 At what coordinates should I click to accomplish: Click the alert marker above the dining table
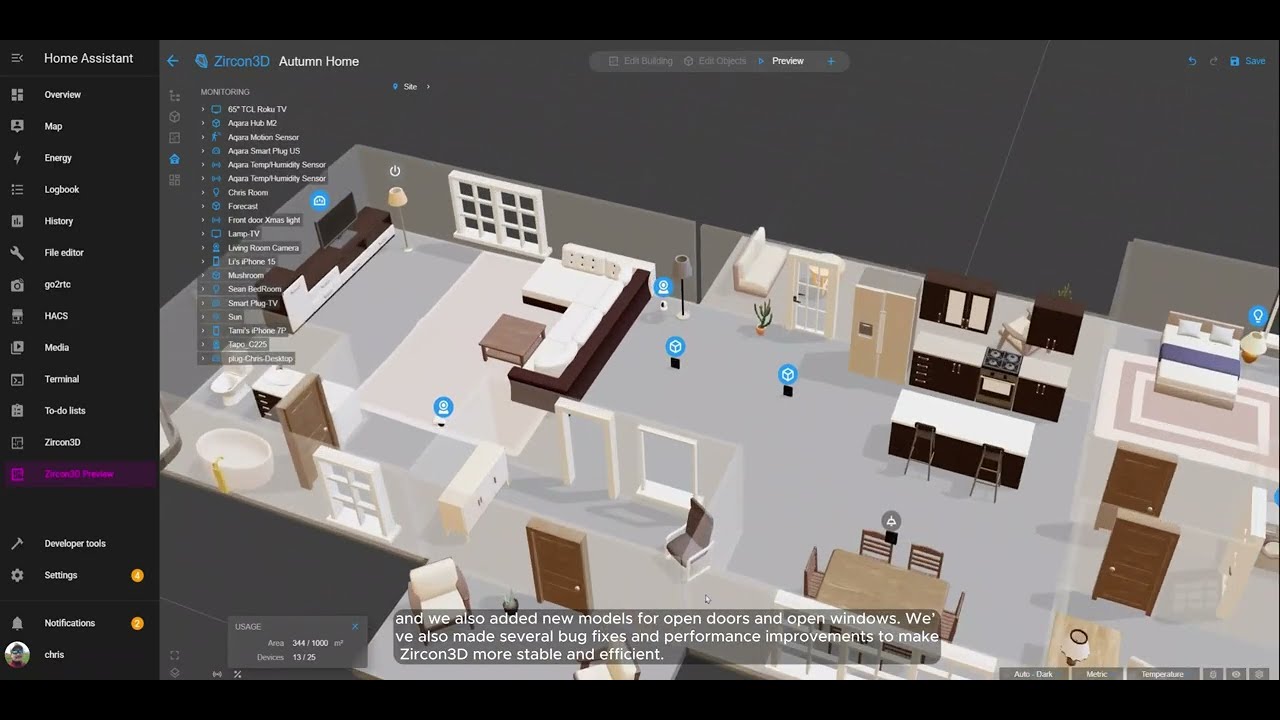tap(891, 521)
